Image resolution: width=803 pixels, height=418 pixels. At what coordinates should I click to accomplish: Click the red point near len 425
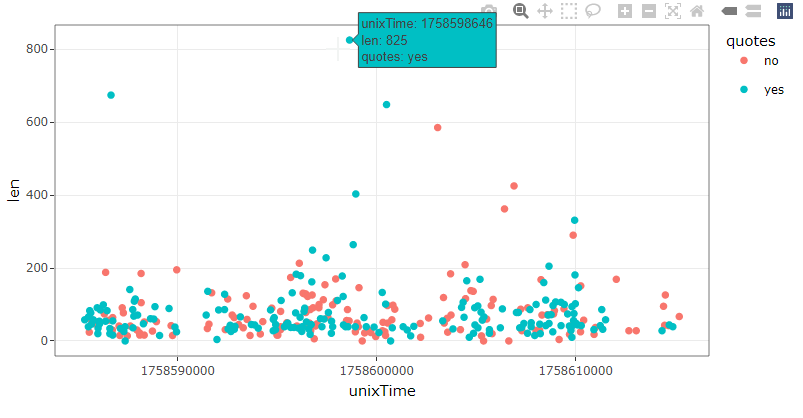pos(514,186)
